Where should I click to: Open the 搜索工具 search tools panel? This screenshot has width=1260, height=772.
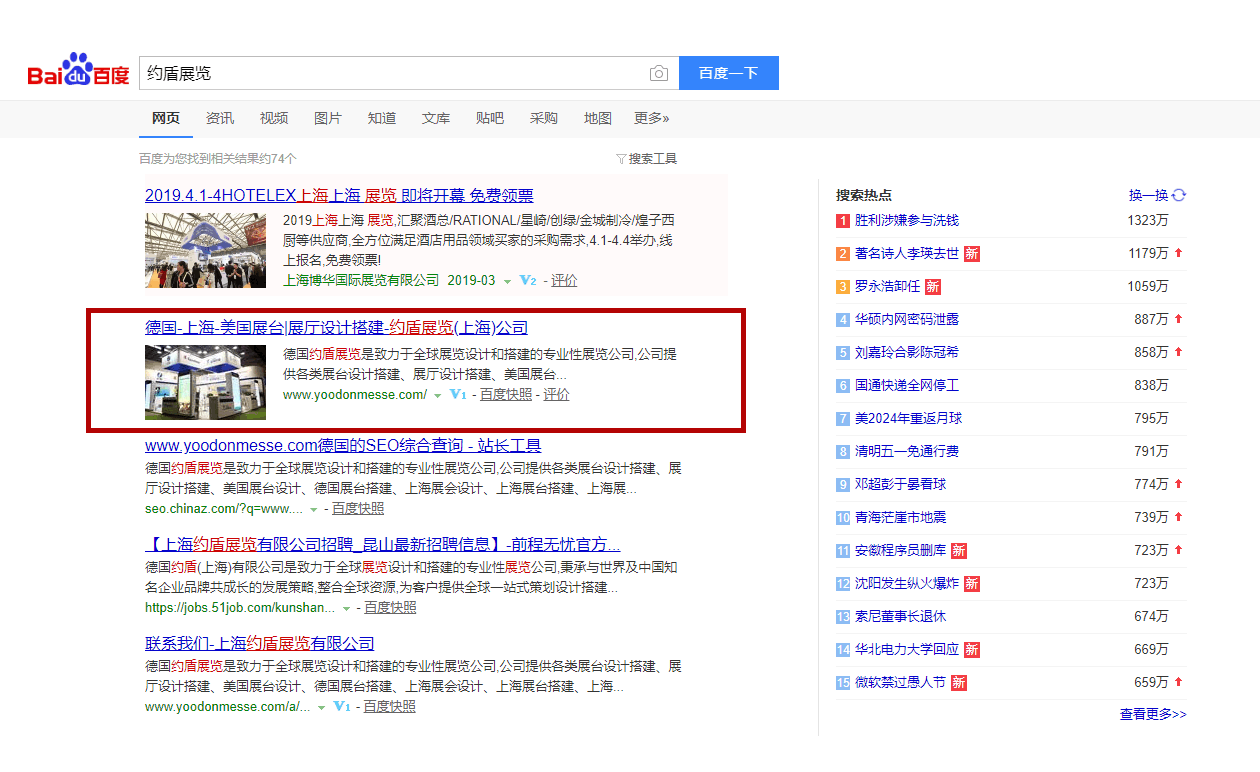point(647,158)
